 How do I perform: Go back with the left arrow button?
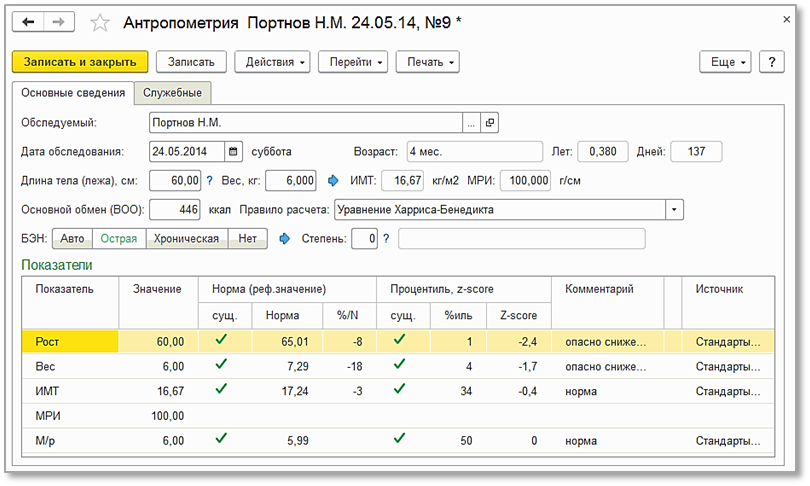tap(28, 22)
